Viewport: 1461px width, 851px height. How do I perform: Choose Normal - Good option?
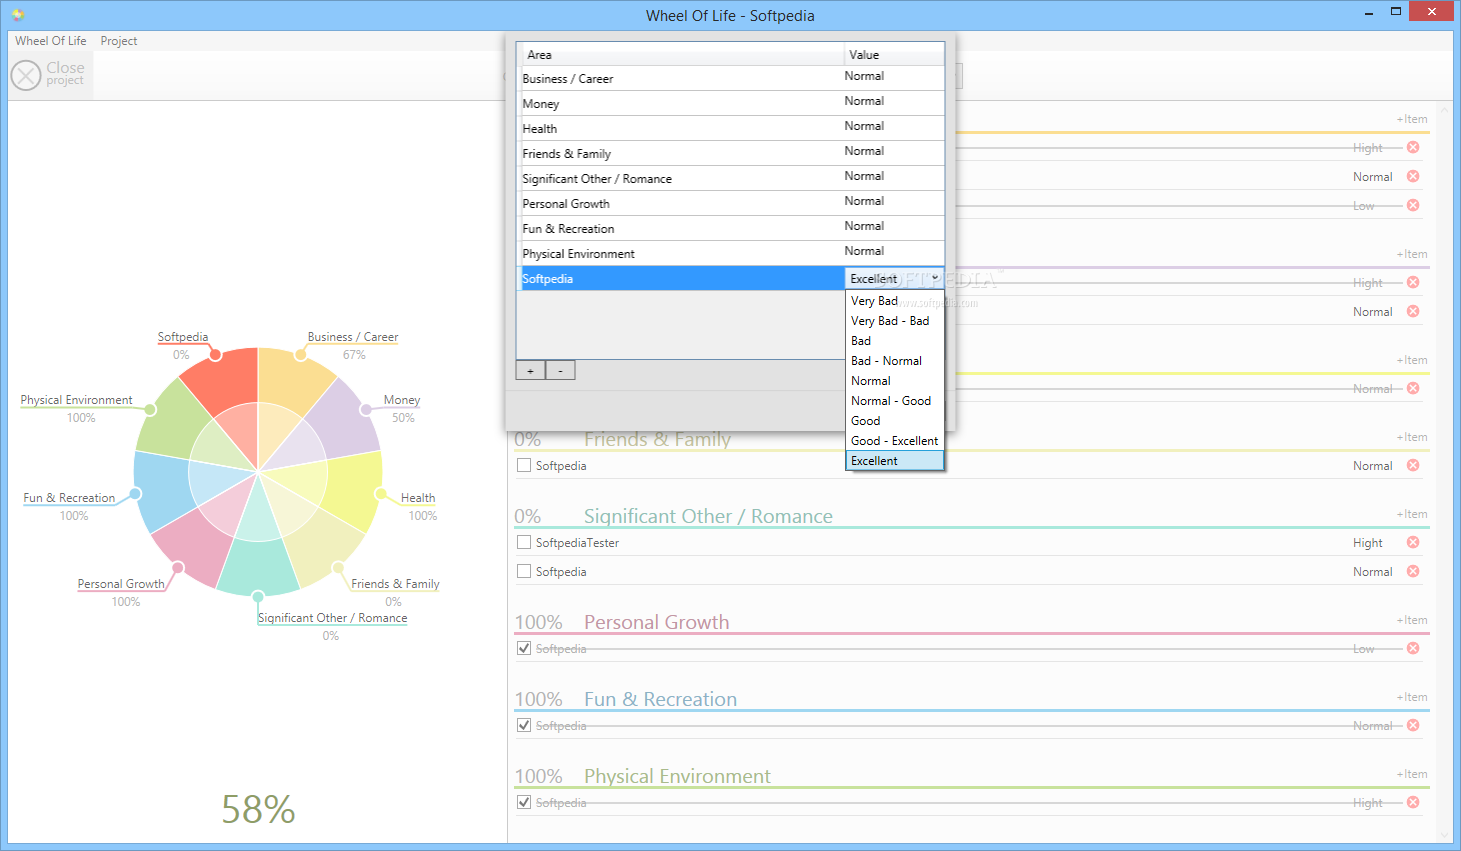(894, 401)
